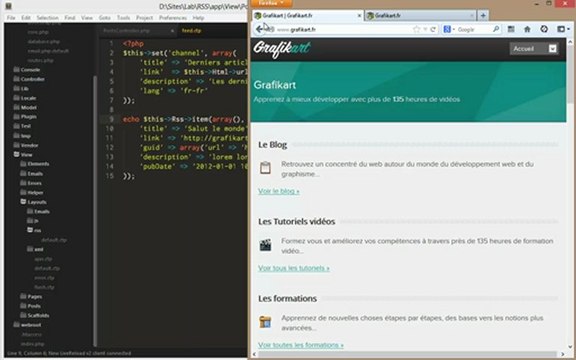Viewport: 576px width, 360px height.
Task: Expand the Elements folder
Action: click(35, 164)
